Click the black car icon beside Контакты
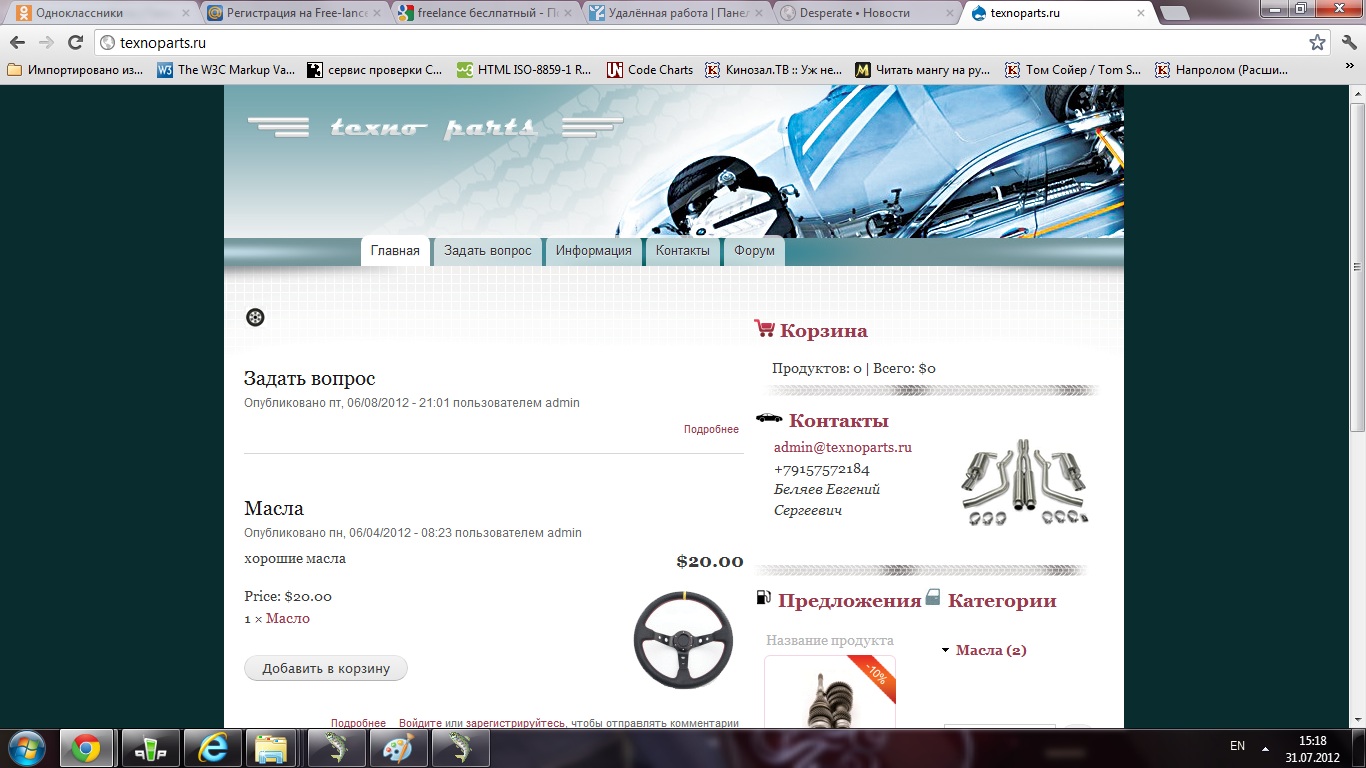Screen dimensions: 1366x768 (769, 418)
